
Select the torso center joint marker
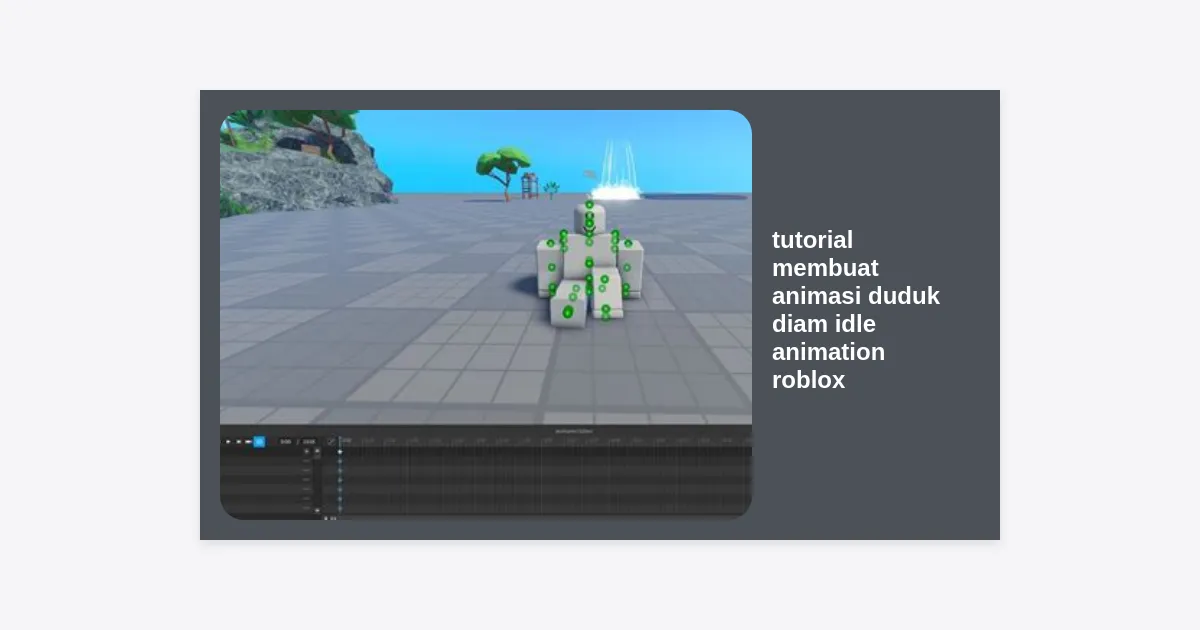[589, 263]
